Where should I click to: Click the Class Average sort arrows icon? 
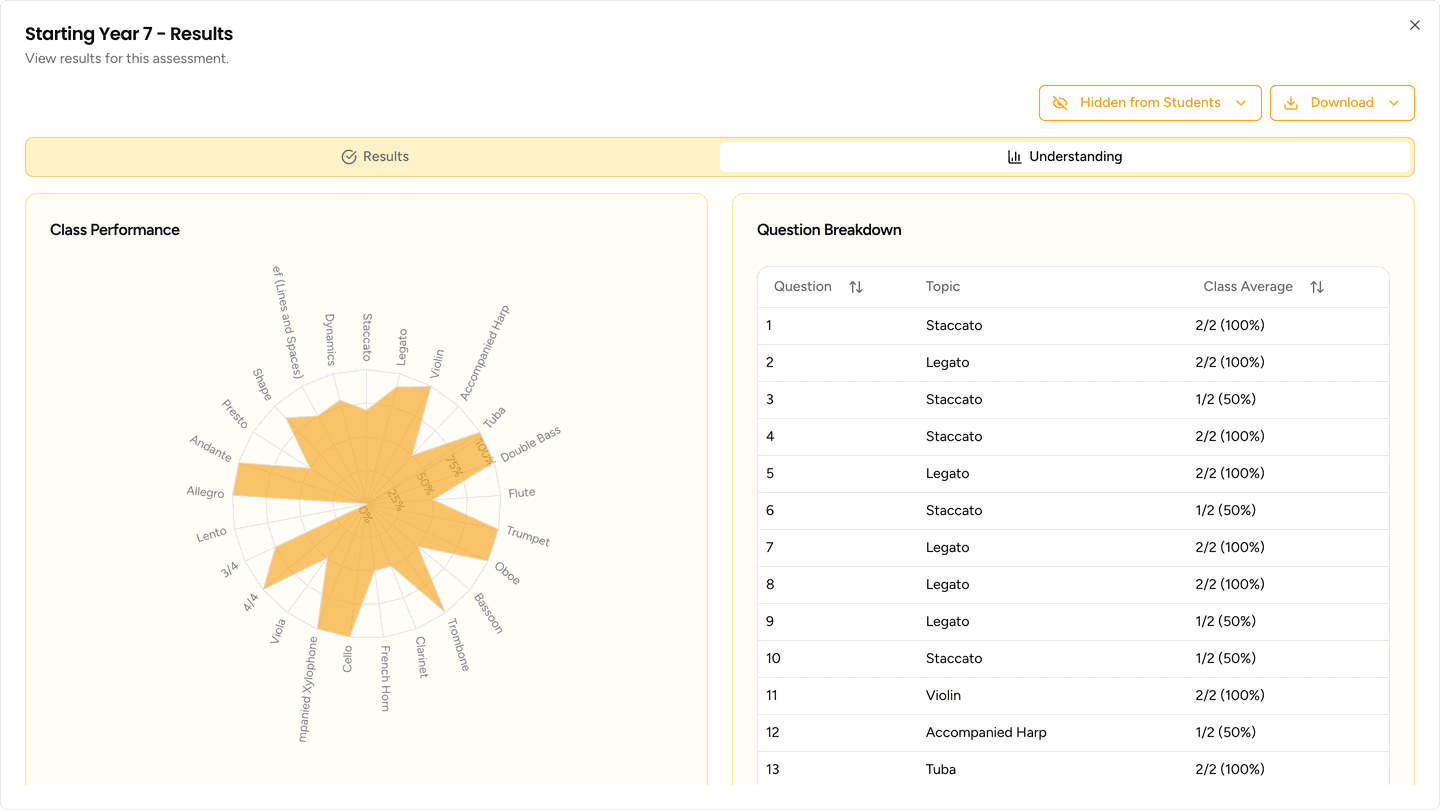click(1317, 287)
